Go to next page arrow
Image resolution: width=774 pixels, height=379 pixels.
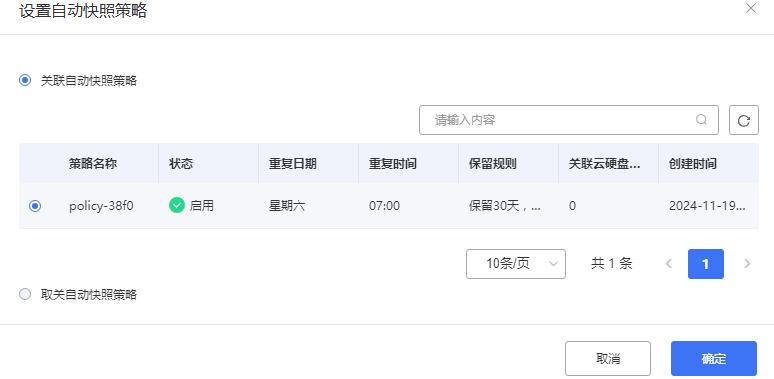[747, 264]
